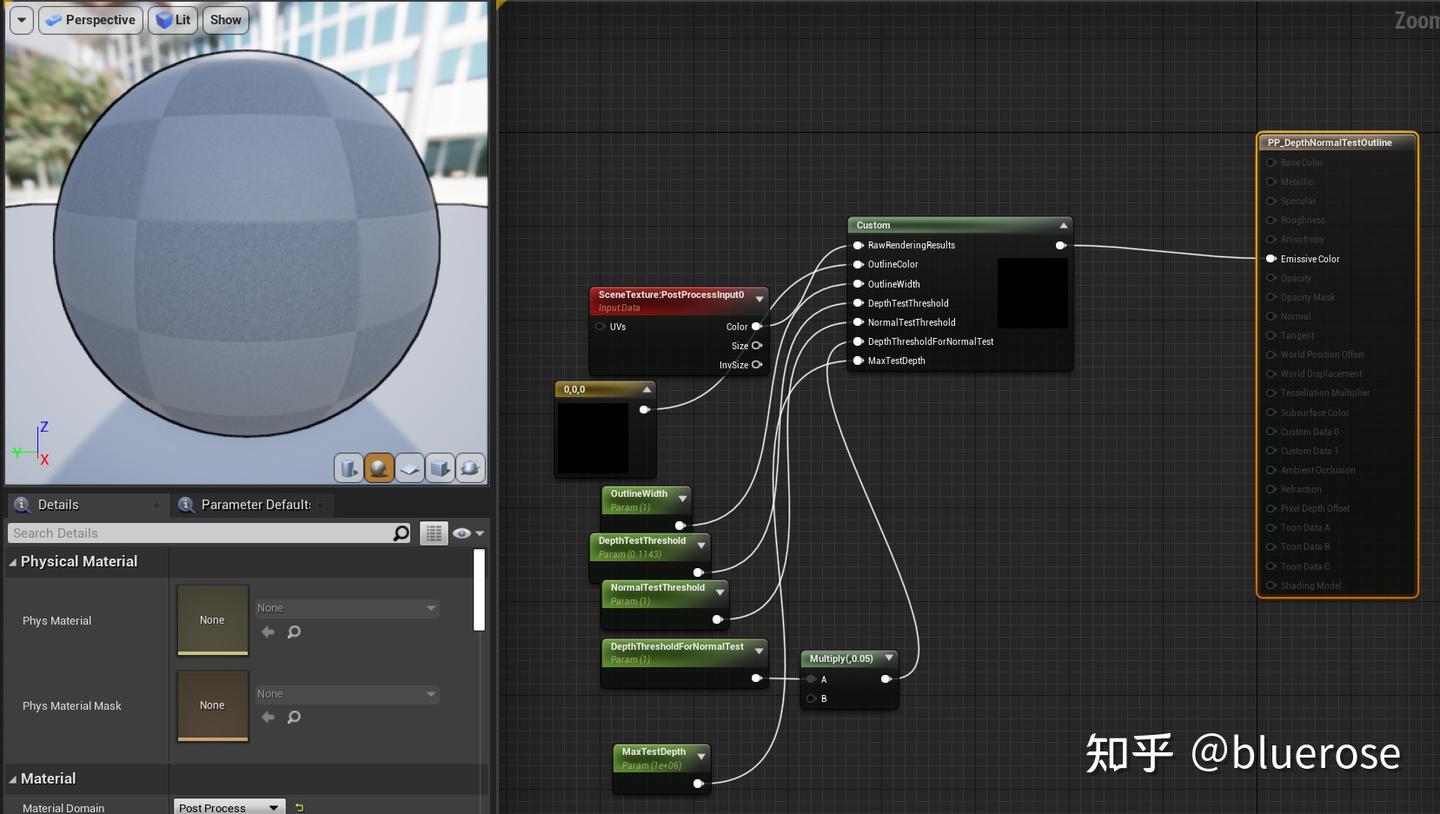Select the plane preview mesh icon
The height and width of the screenshot is (814, 1440).
[409, 467]
